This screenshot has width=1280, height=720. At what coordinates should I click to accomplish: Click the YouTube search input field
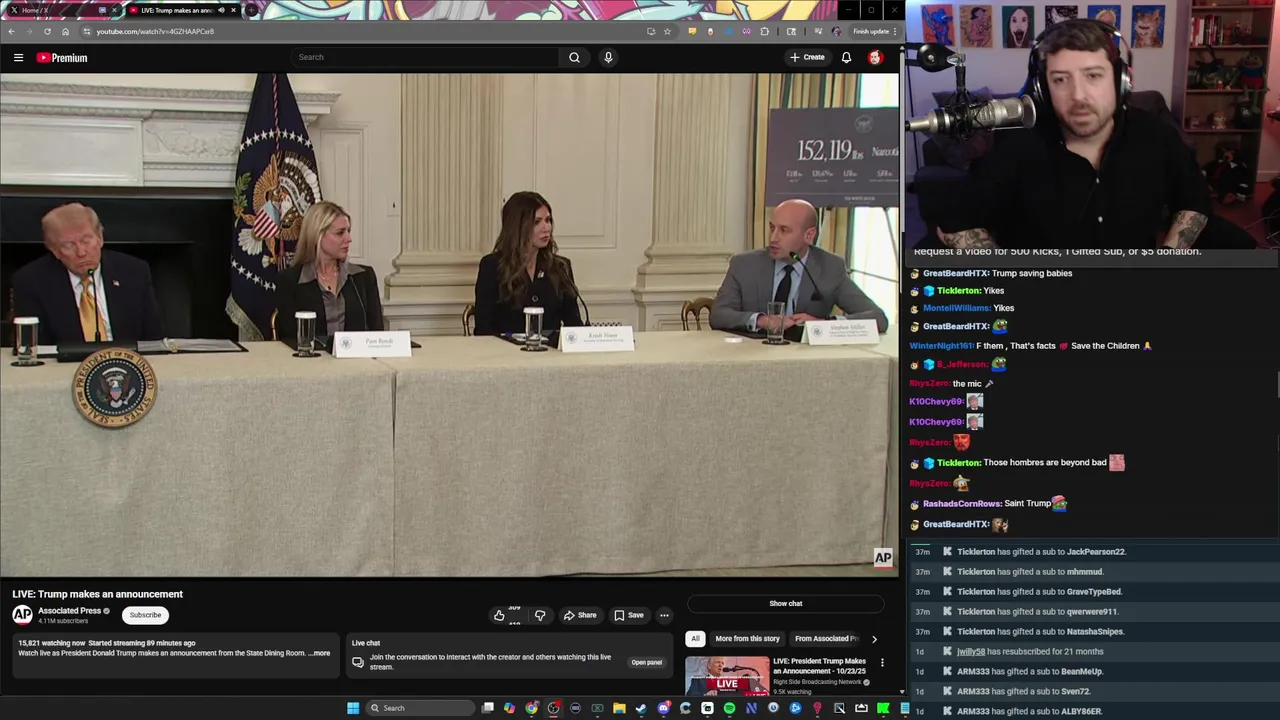point(425,57)
